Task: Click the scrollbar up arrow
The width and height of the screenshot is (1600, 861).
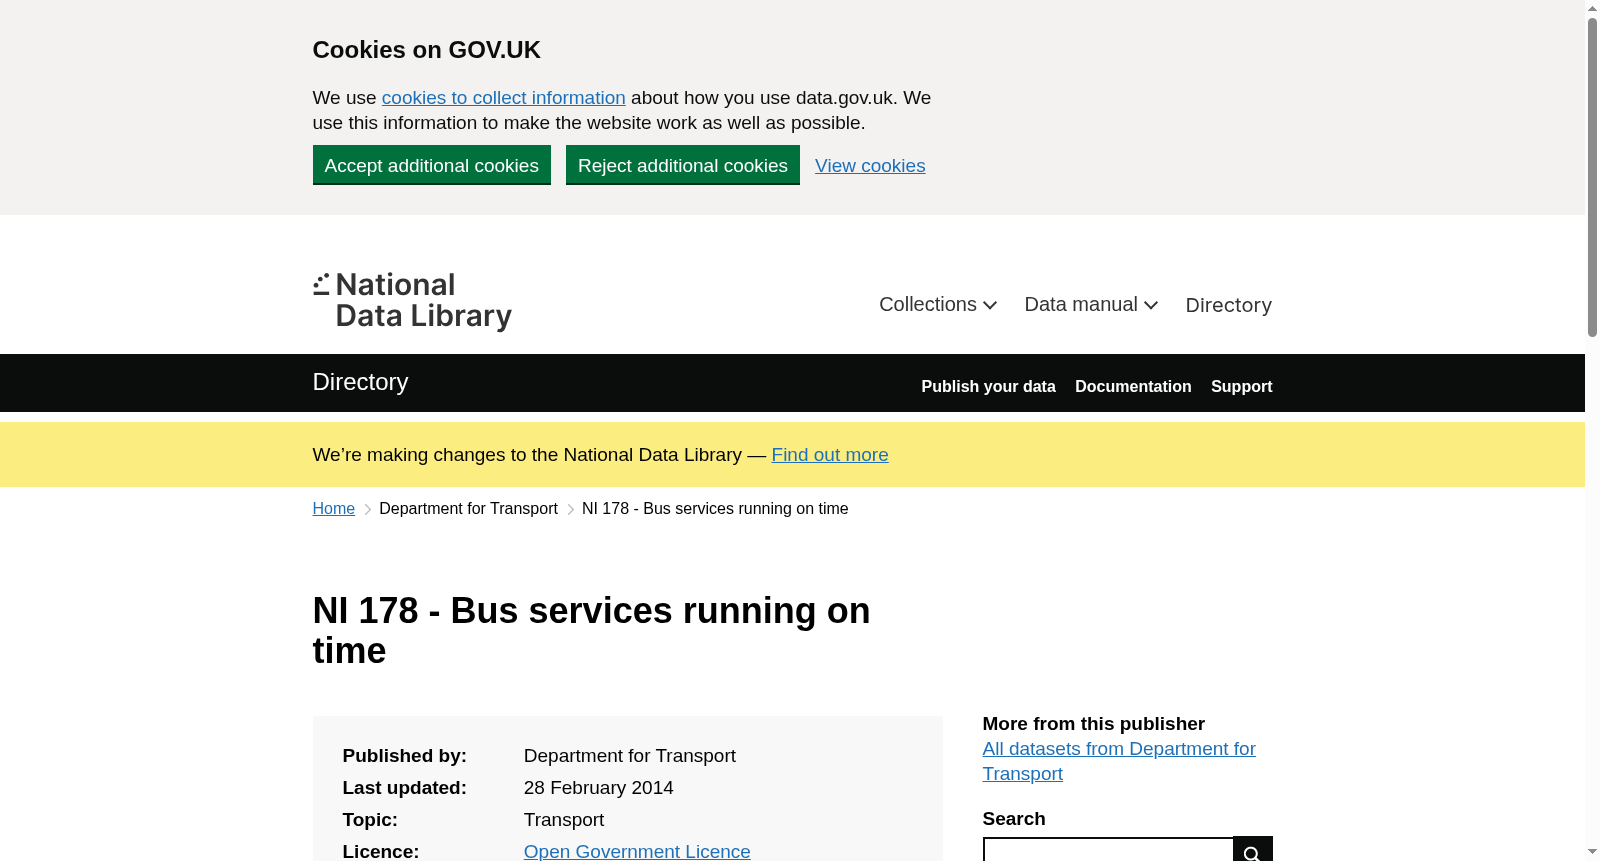Action: (1592, 8)
